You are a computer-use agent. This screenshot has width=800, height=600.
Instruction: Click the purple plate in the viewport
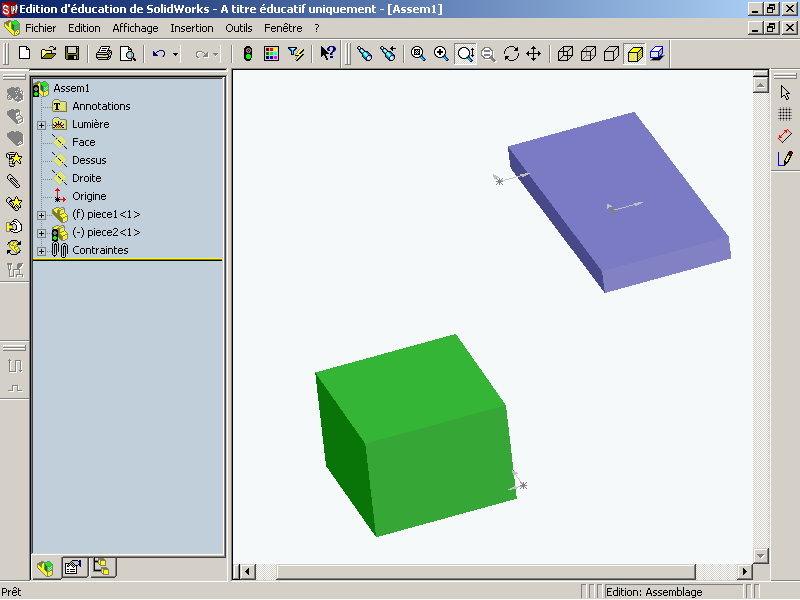coord(620,204)
